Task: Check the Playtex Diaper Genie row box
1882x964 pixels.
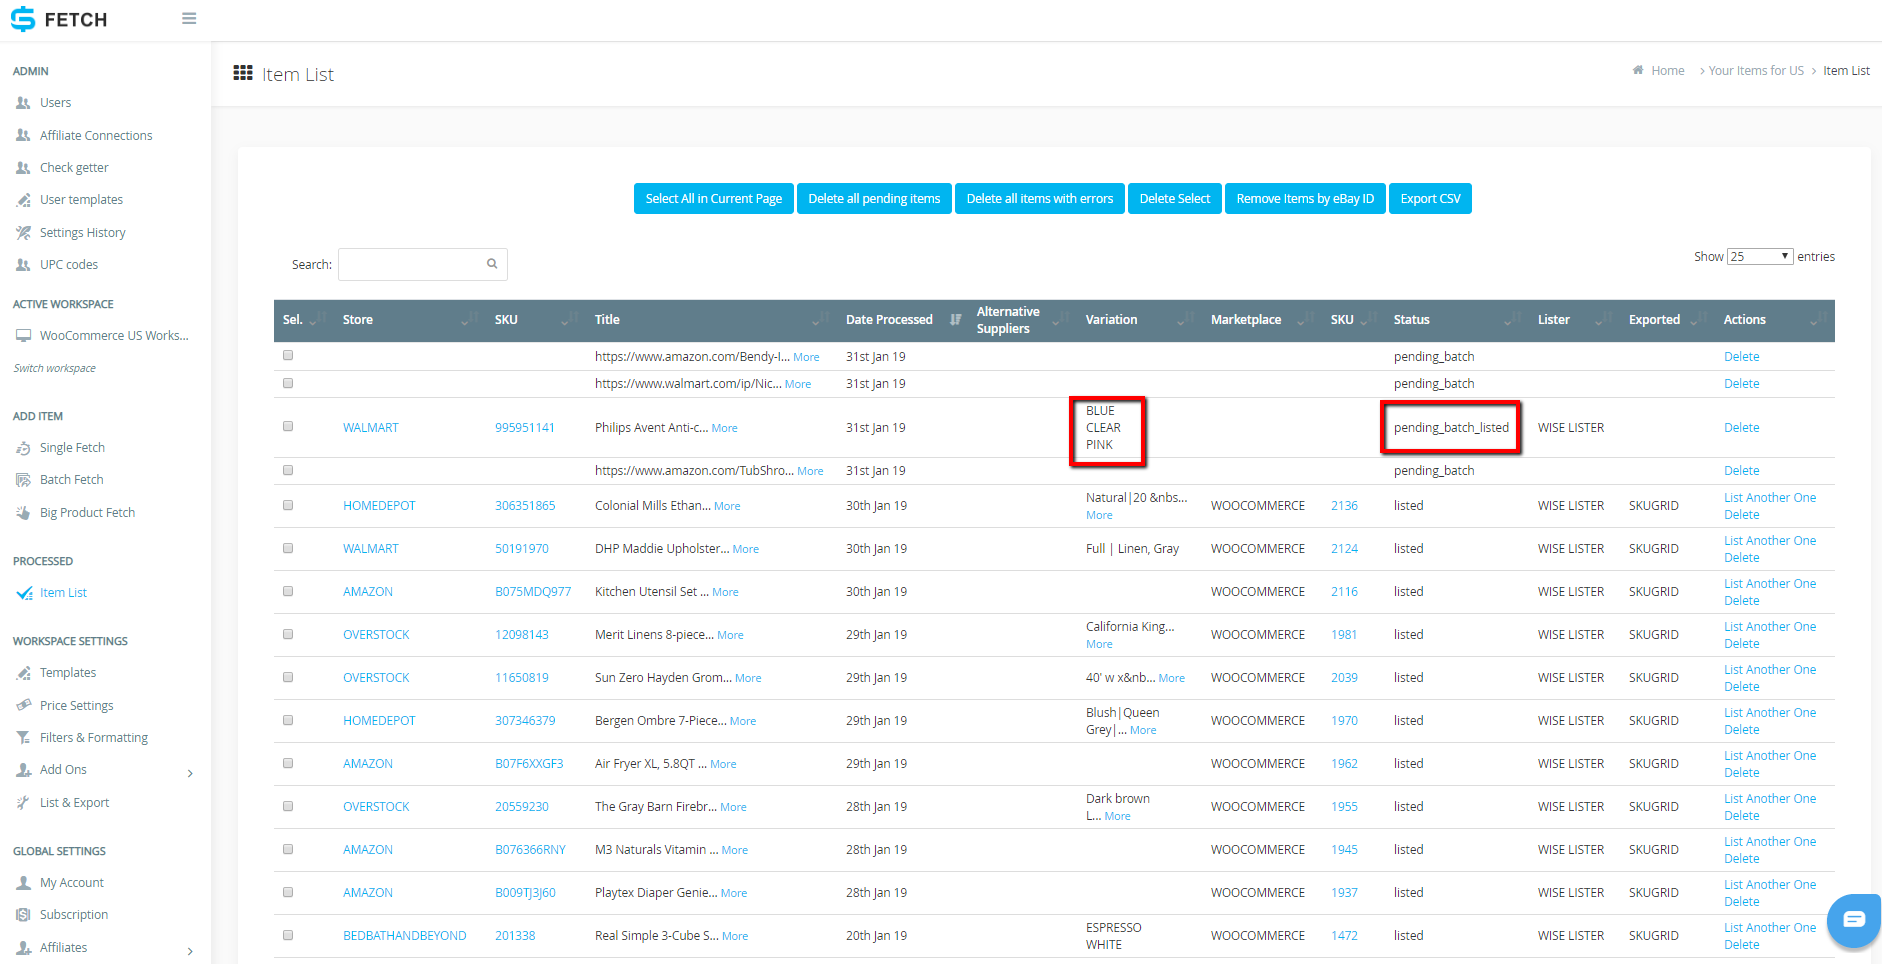Action: click(288, 892)
